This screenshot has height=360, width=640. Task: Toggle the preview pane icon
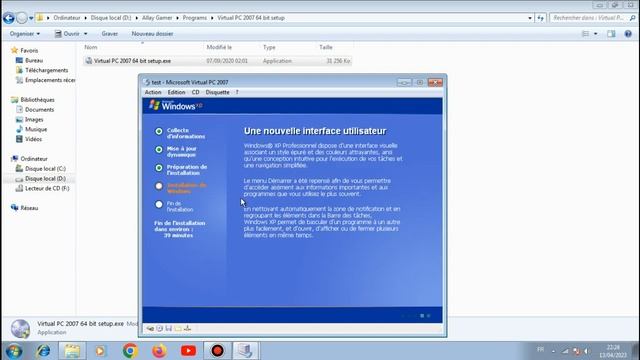[x=611, y=34]
